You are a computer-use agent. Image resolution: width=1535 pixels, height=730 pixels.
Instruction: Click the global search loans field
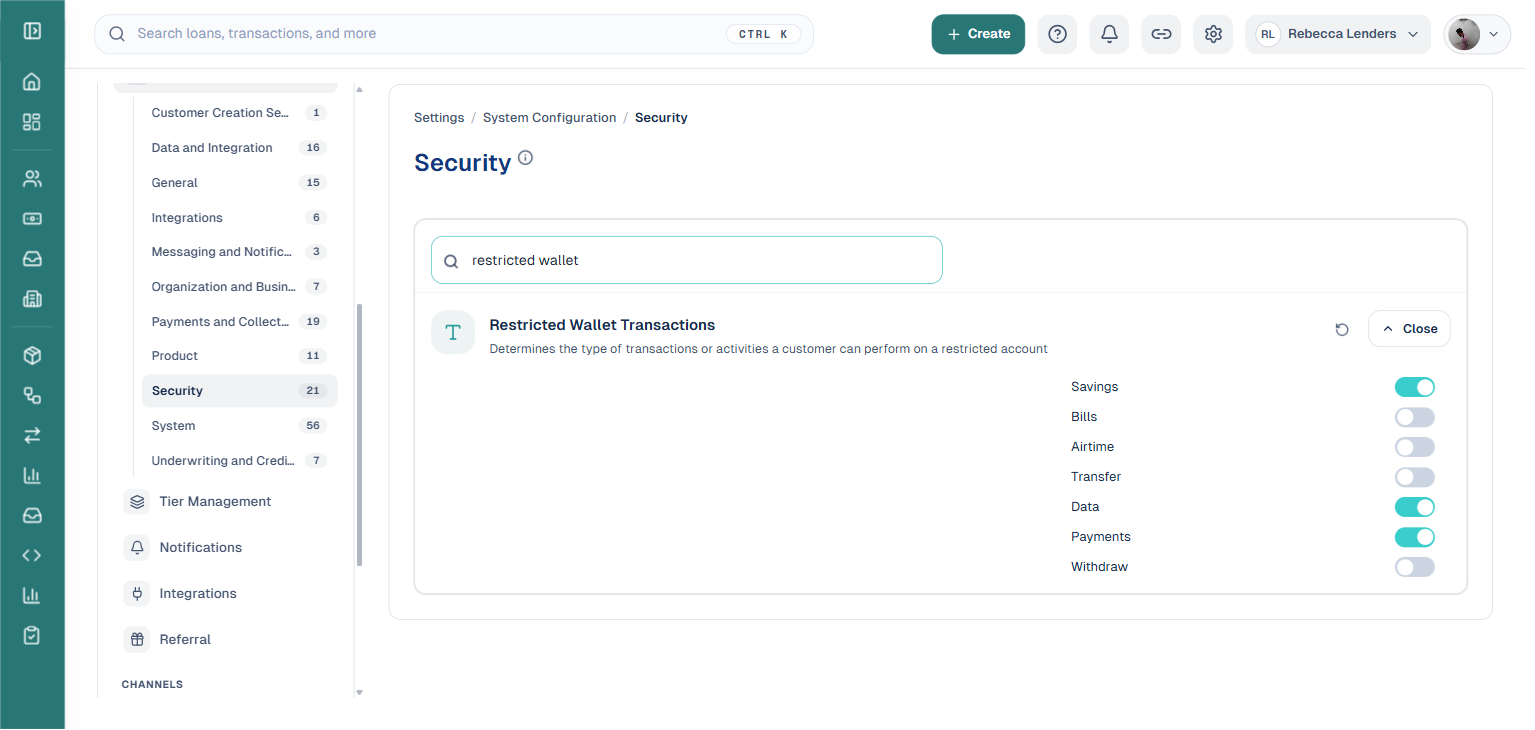click(x=454, y=34)
